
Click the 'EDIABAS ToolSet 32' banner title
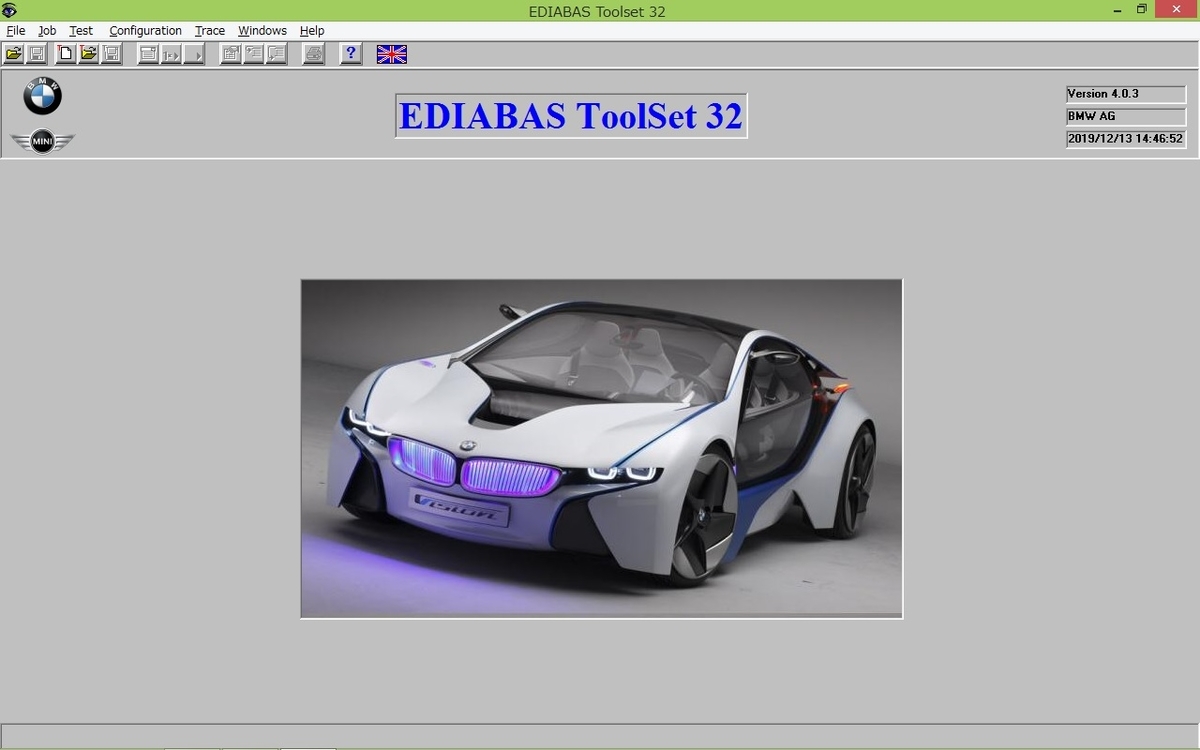(x=571, y=116)
